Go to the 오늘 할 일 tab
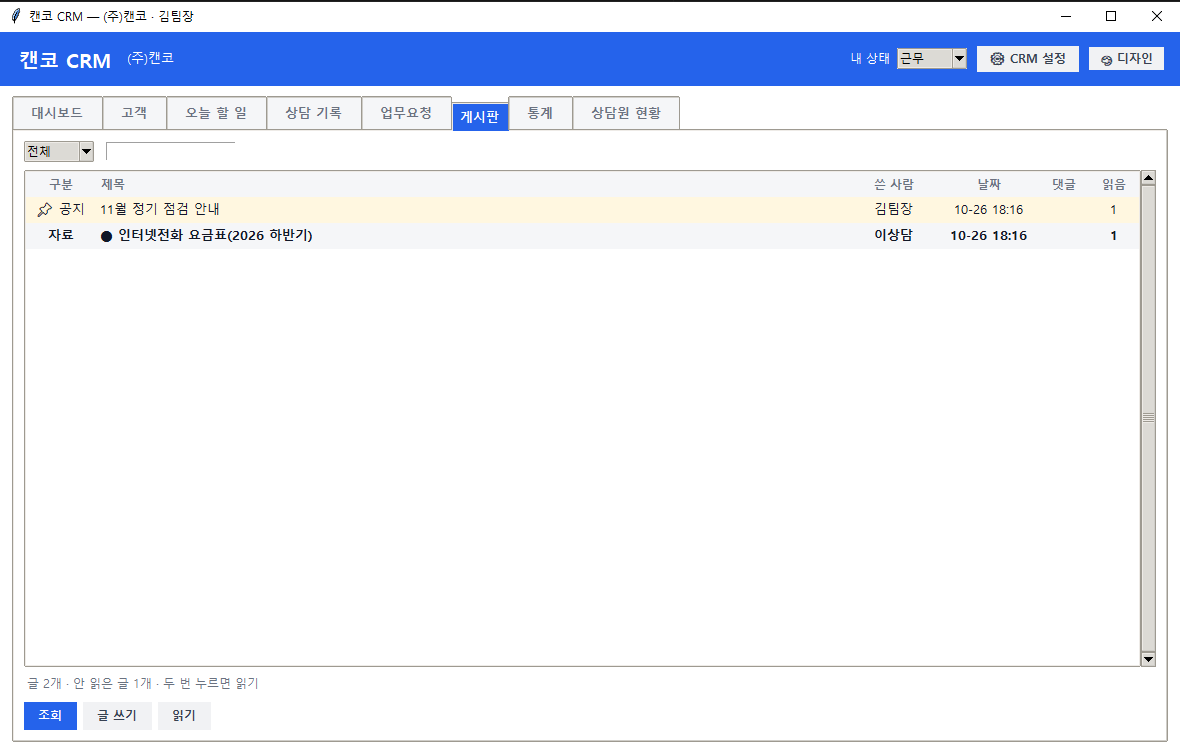The image size is (1180, 752). coord(217,113)
